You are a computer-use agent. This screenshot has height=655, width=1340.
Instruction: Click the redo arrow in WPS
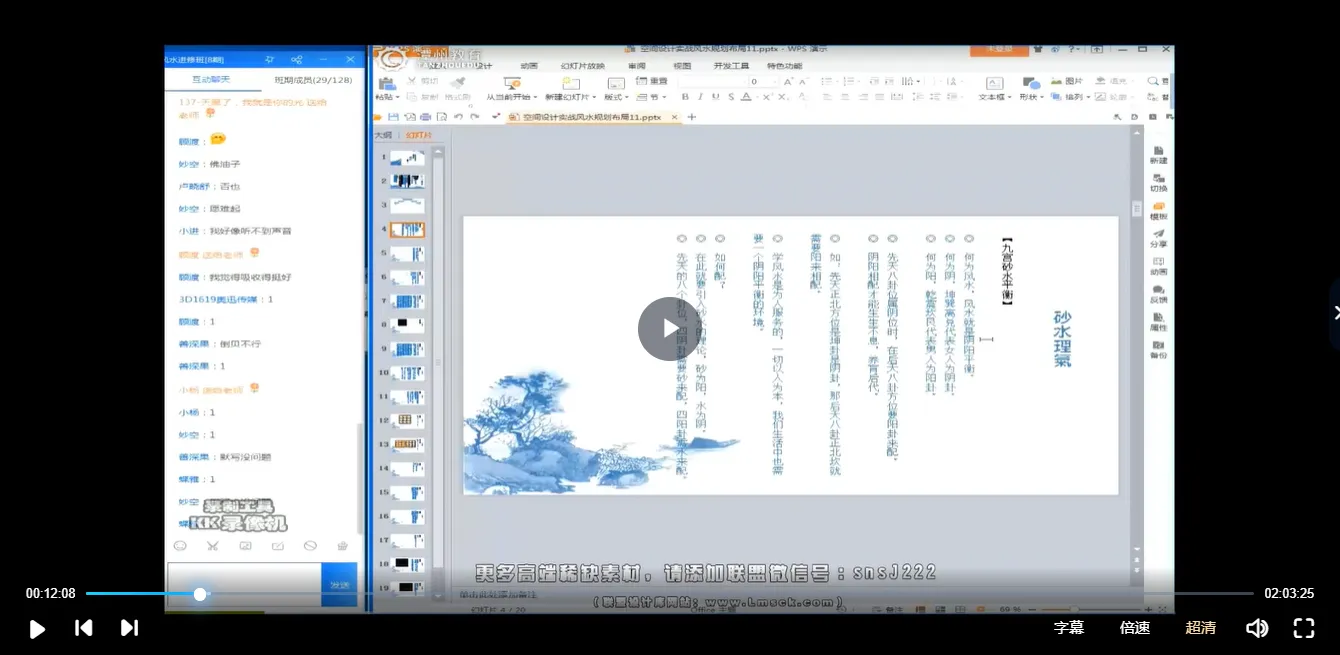click(474, 117)
